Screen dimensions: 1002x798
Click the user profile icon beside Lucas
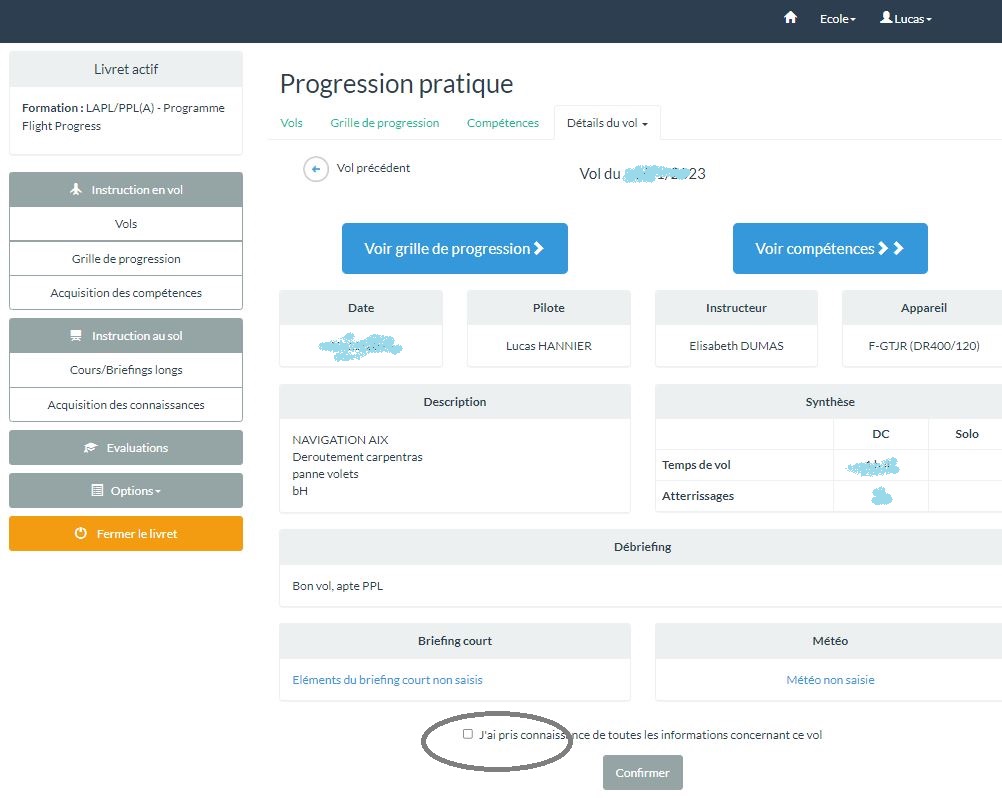886,18
